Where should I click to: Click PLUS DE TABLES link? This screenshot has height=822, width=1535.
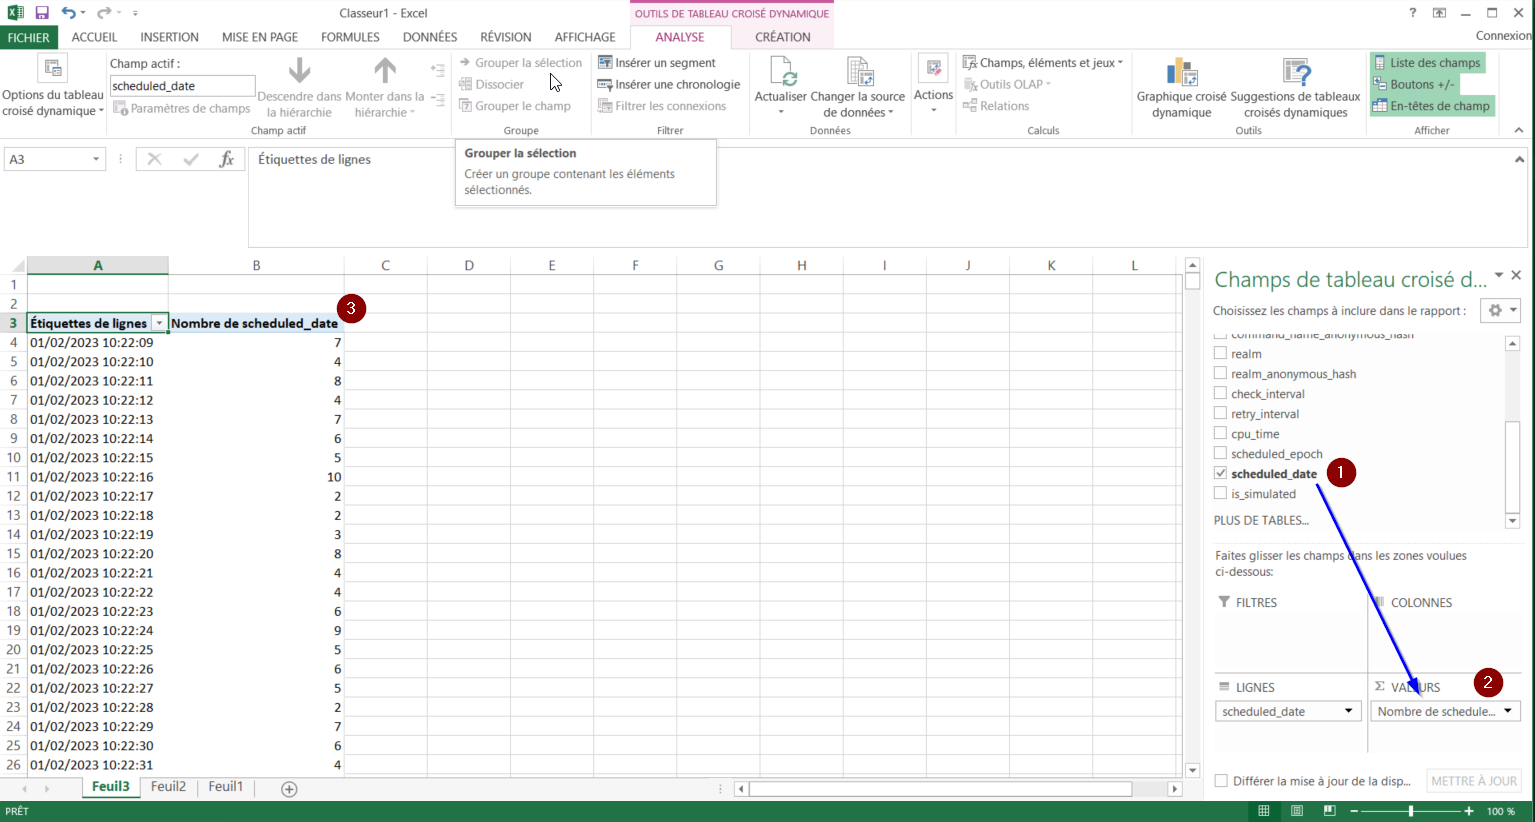1260,520
